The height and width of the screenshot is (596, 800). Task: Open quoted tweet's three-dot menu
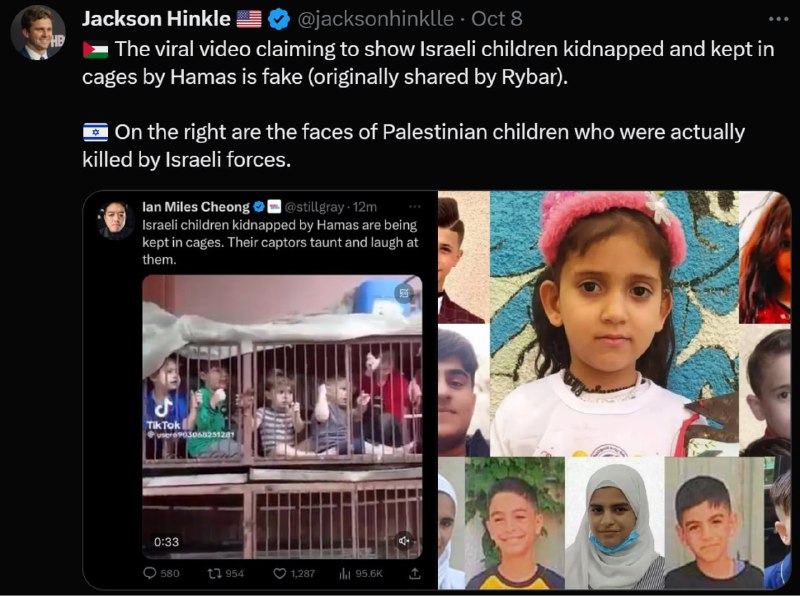415,207
